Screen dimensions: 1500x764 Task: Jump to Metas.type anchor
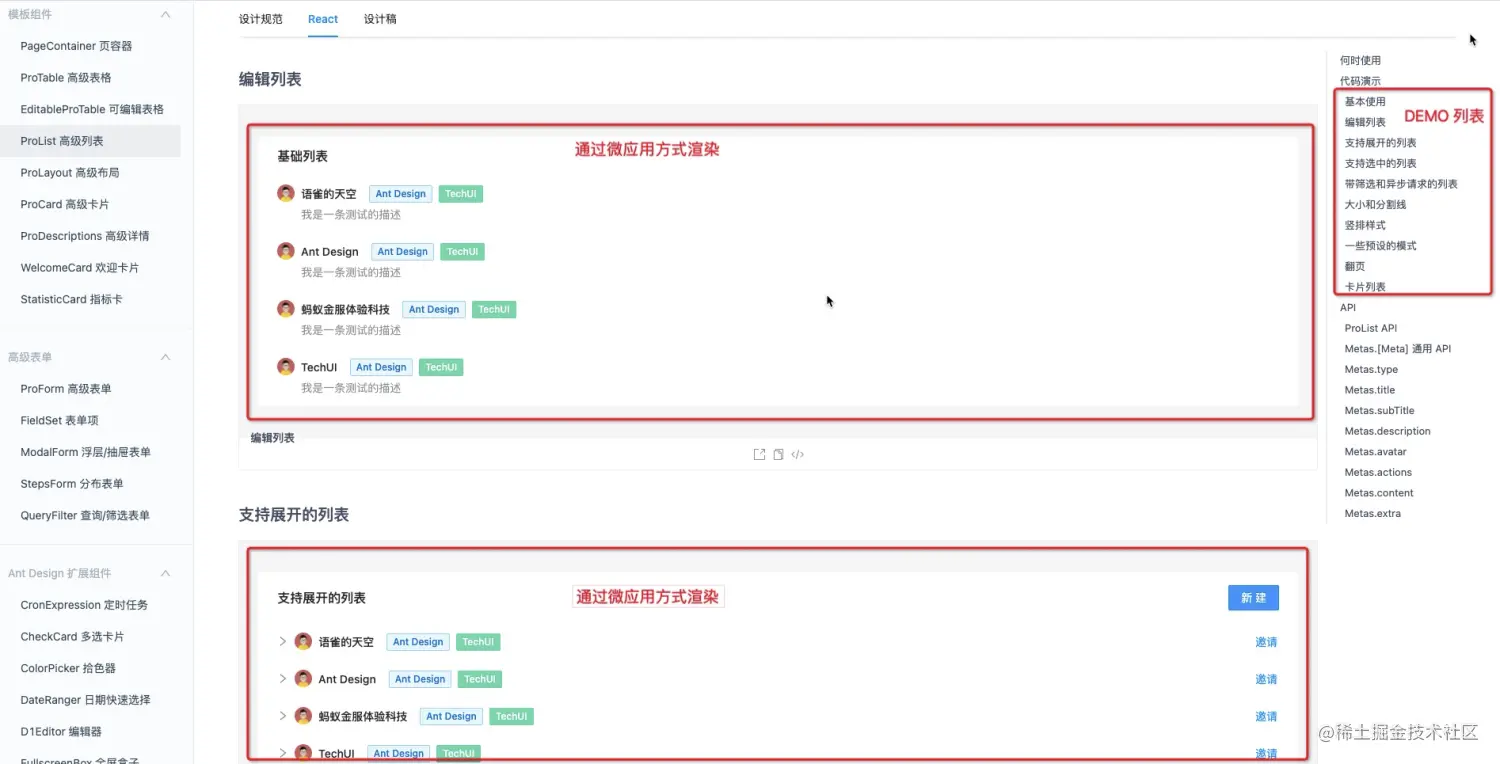pyautogui.click(x=1371, y=369)
